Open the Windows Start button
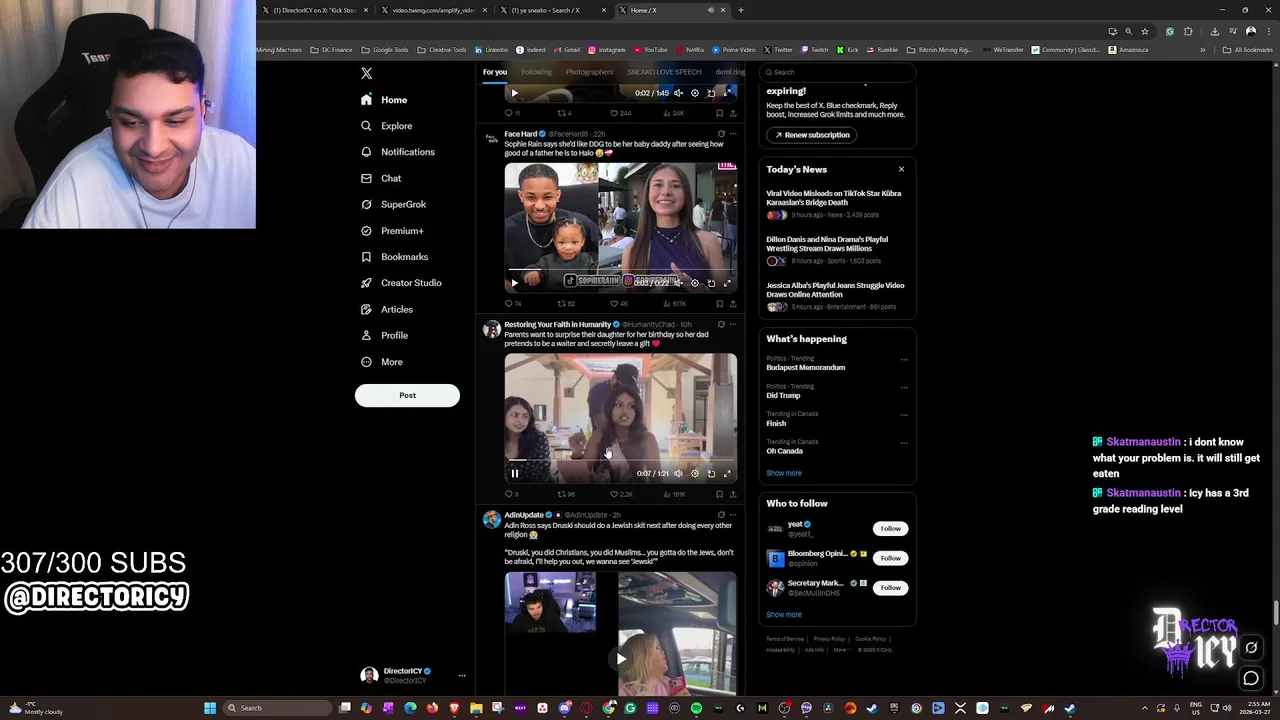1280x720 pixels. point(210,708)
